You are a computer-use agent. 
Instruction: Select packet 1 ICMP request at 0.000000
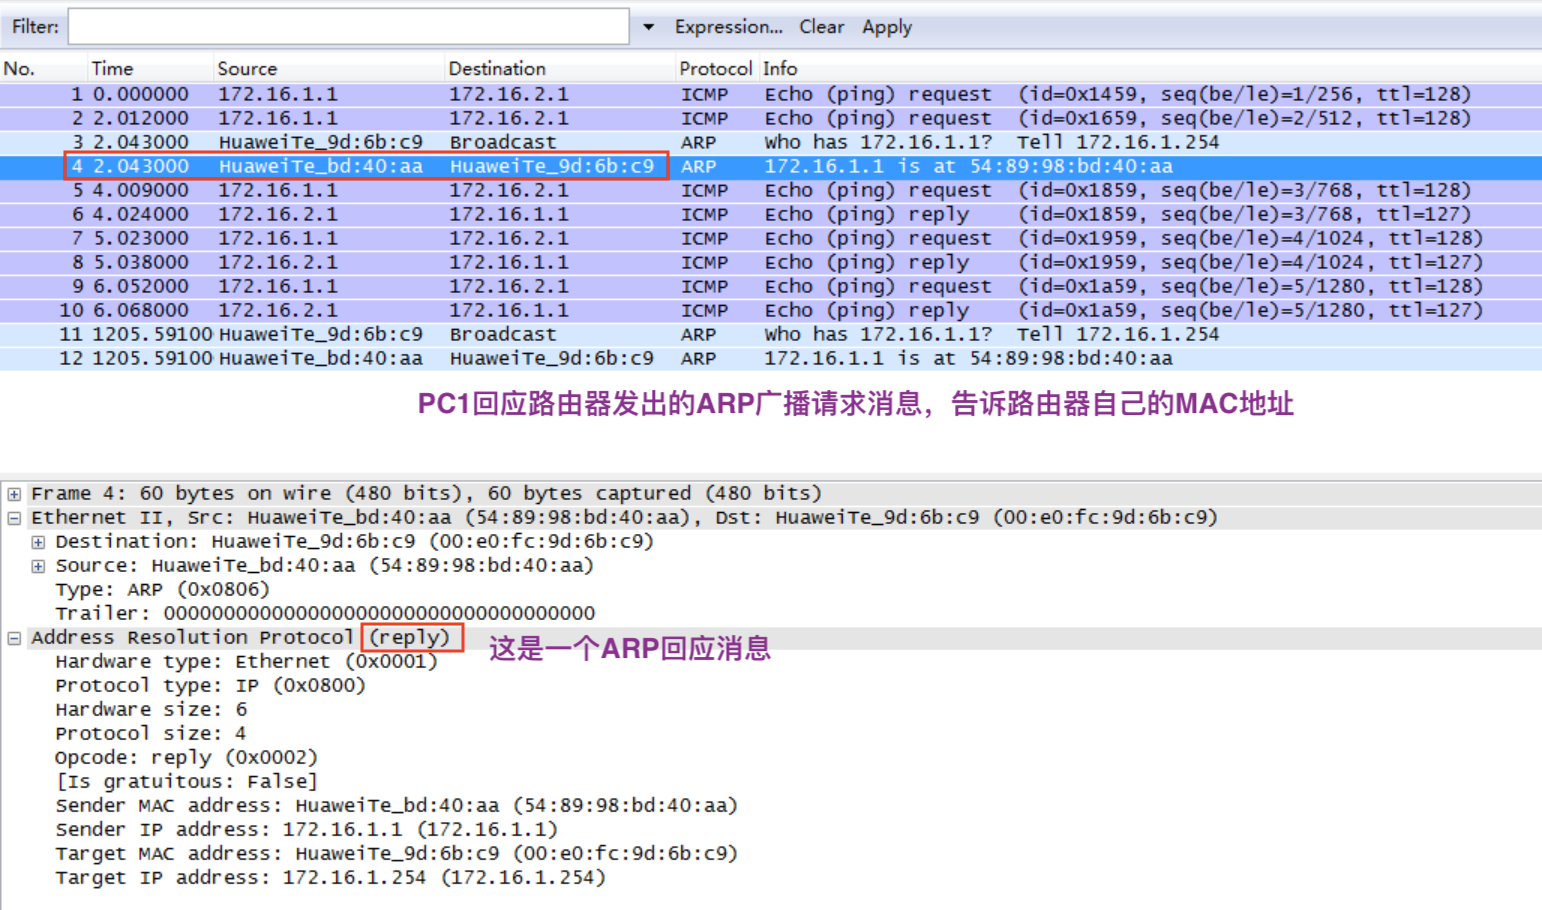point(771,94)
